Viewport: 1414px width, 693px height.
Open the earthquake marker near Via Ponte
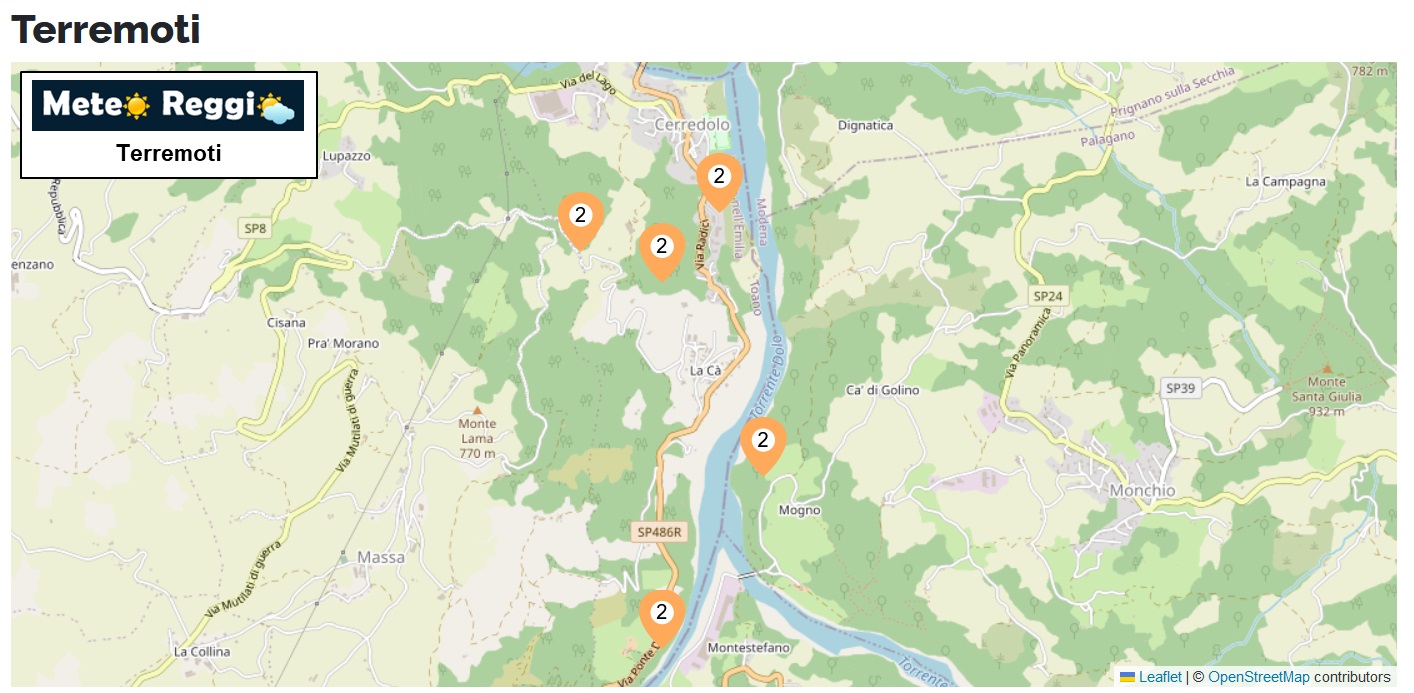tap(661, 617)
